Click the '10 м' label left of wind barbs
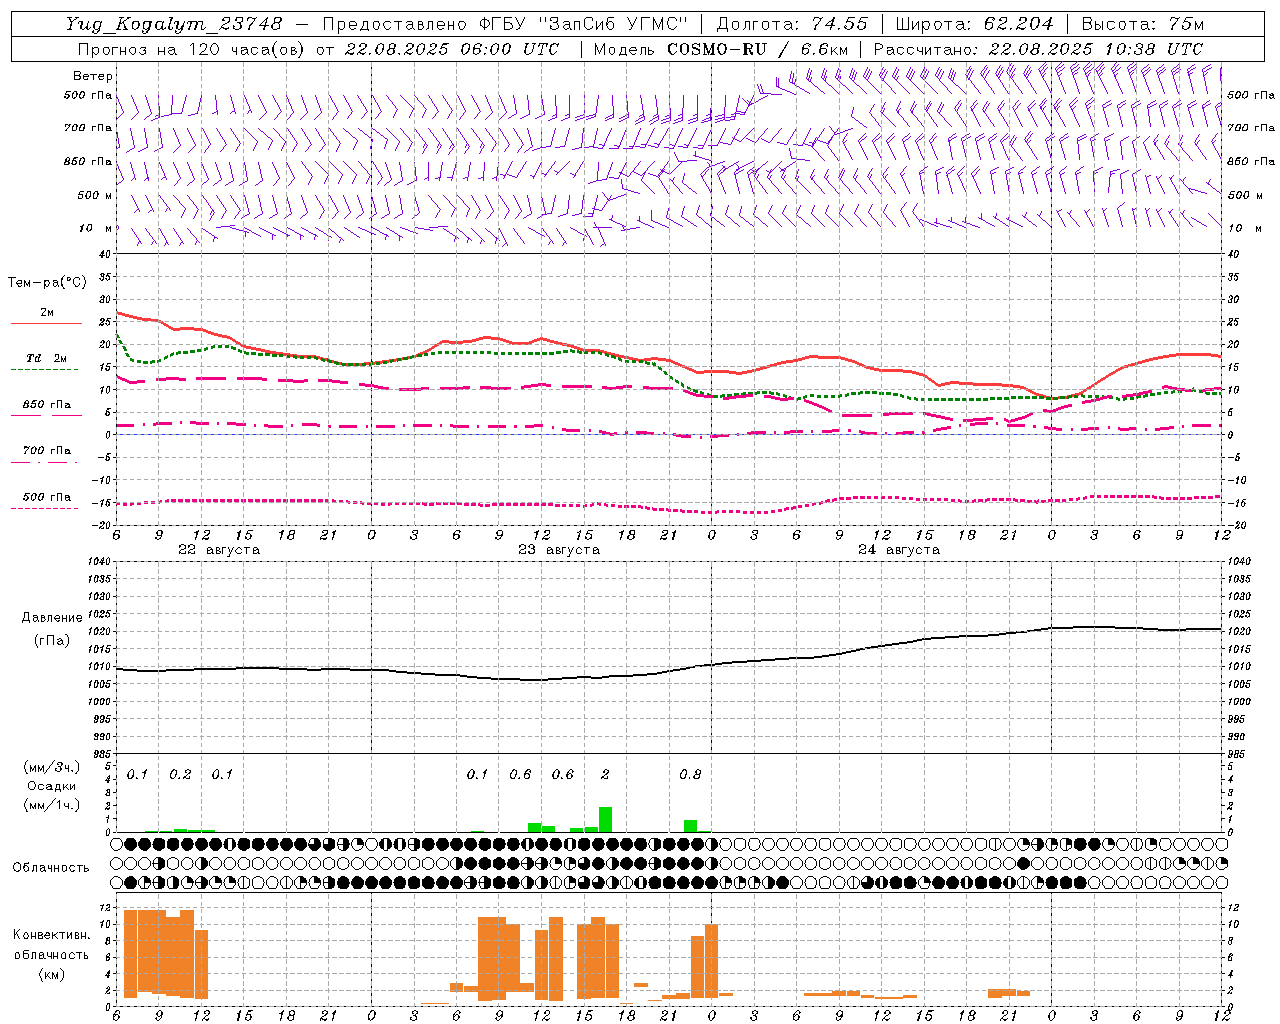 pyautogui.click(x=96, y=228)
